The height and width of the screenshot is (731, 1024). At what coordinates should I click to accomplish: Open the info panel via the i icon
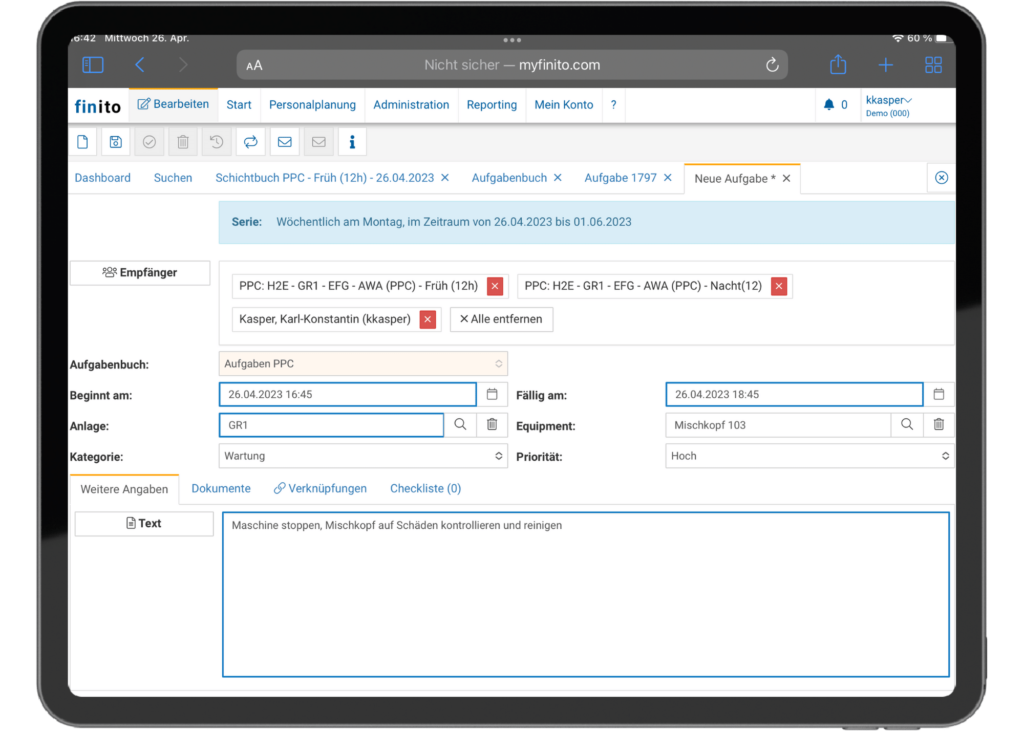(x=351, y=141)
